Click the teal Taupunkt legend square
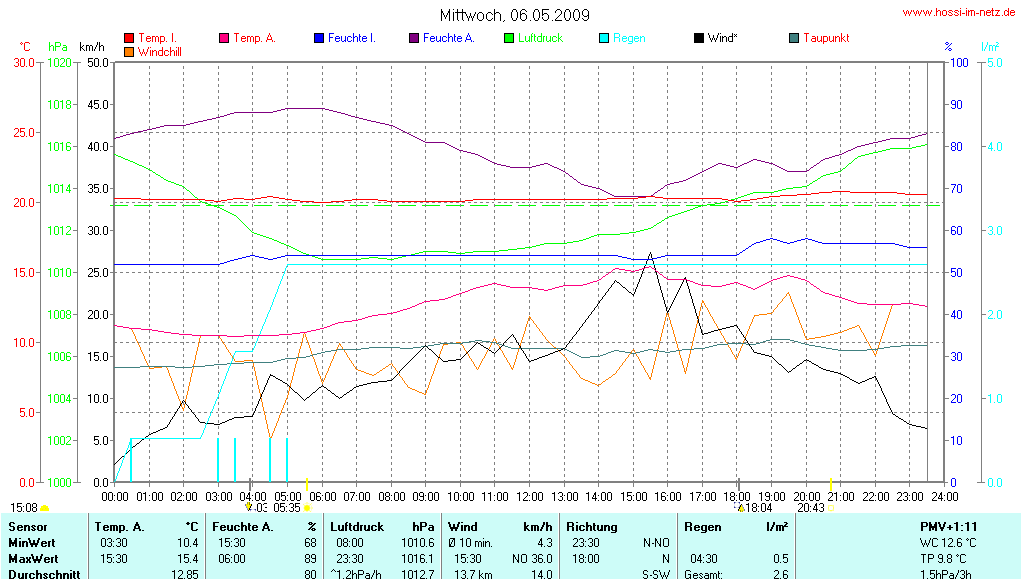Image resolution: width=1021 pixels, height=579 pixels. click(793, 38)
